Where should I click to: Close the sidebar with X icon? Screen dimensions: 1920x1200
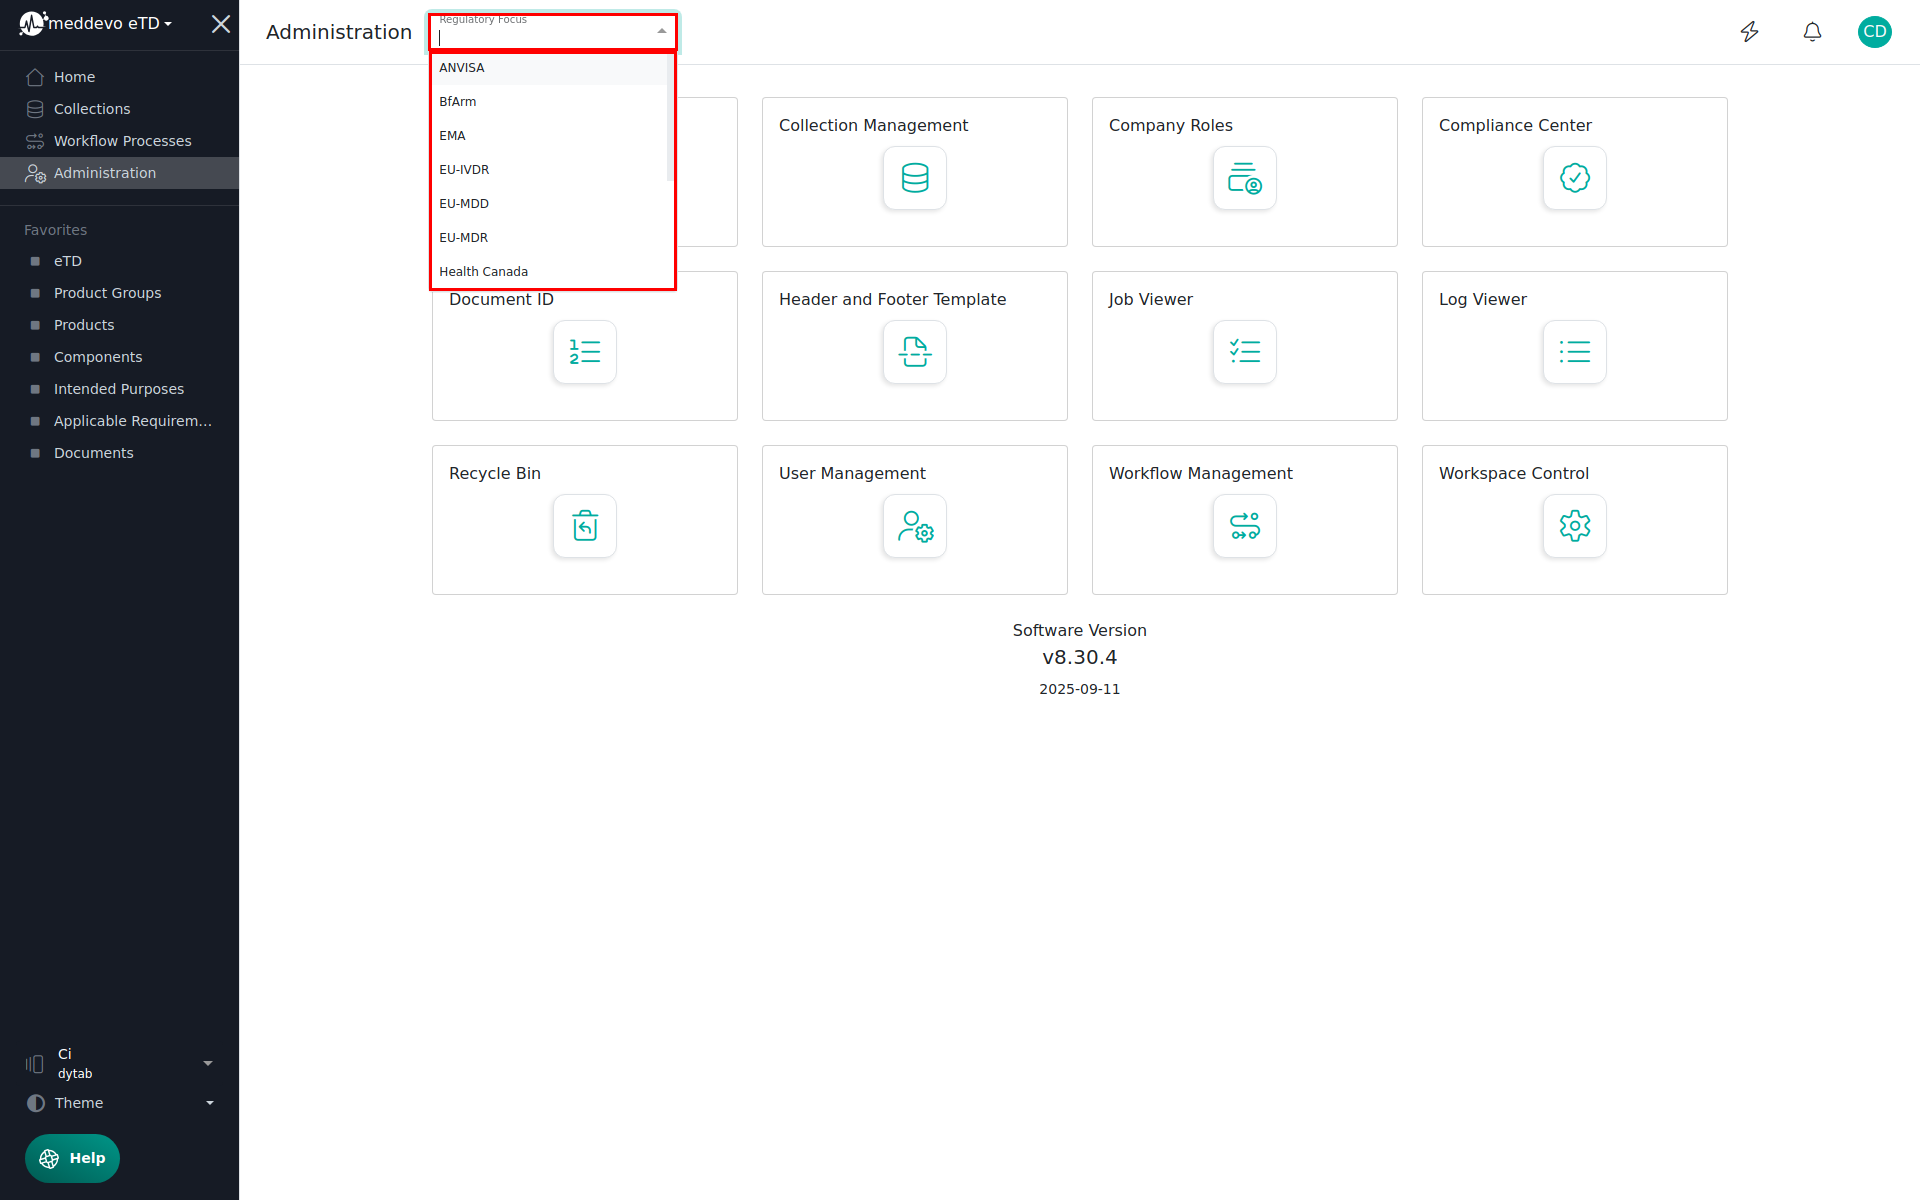pos(221,24)
